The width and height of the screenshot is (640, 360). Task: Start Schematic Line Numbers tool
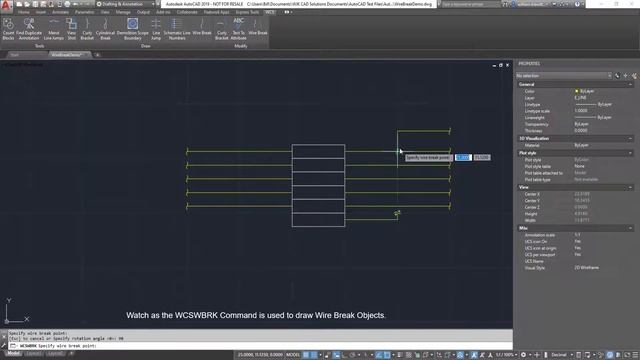pyautogui.click(x=177, y=29)
